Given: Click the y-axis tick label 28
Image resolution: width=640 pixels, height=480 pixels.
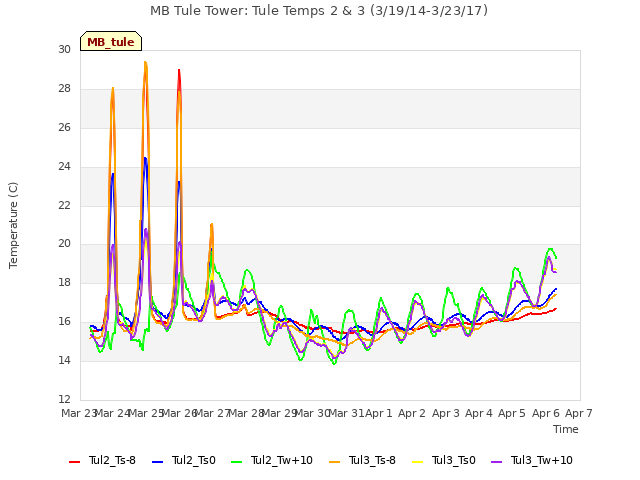Looking at the screenshot, I should coord(64,89).
